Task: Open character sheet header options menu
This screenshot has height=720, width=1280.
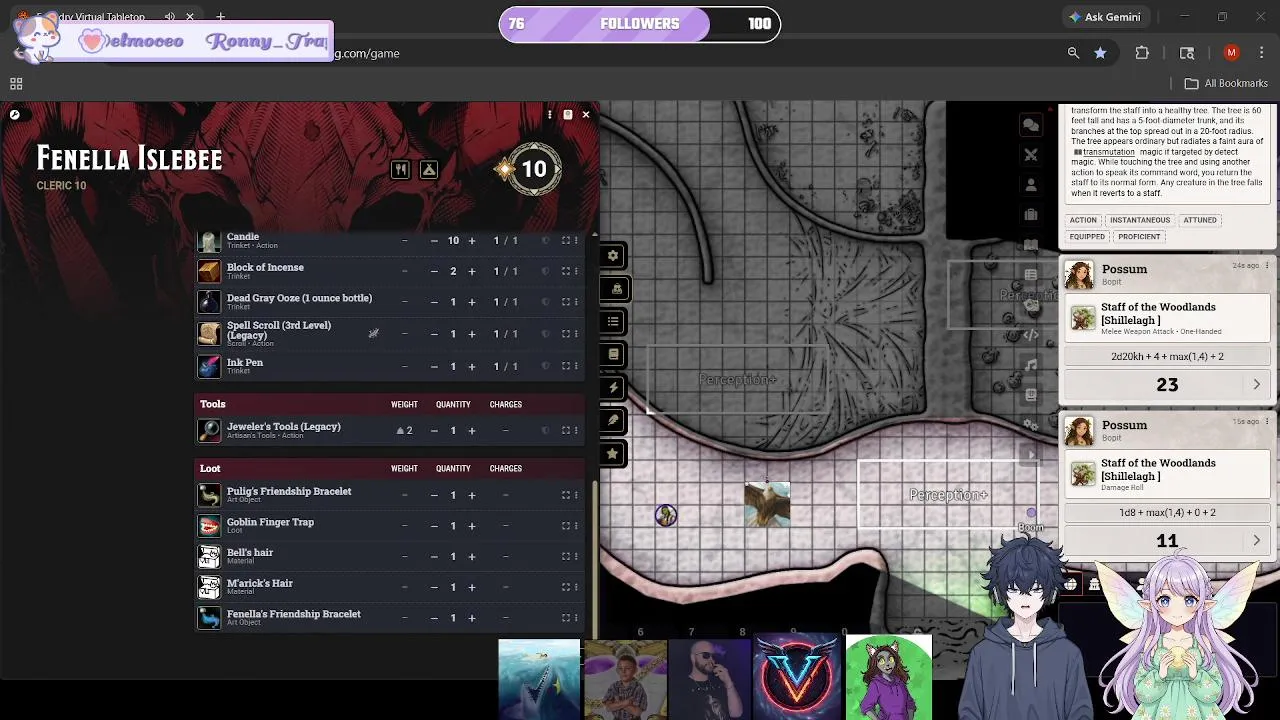Action: 549,115
